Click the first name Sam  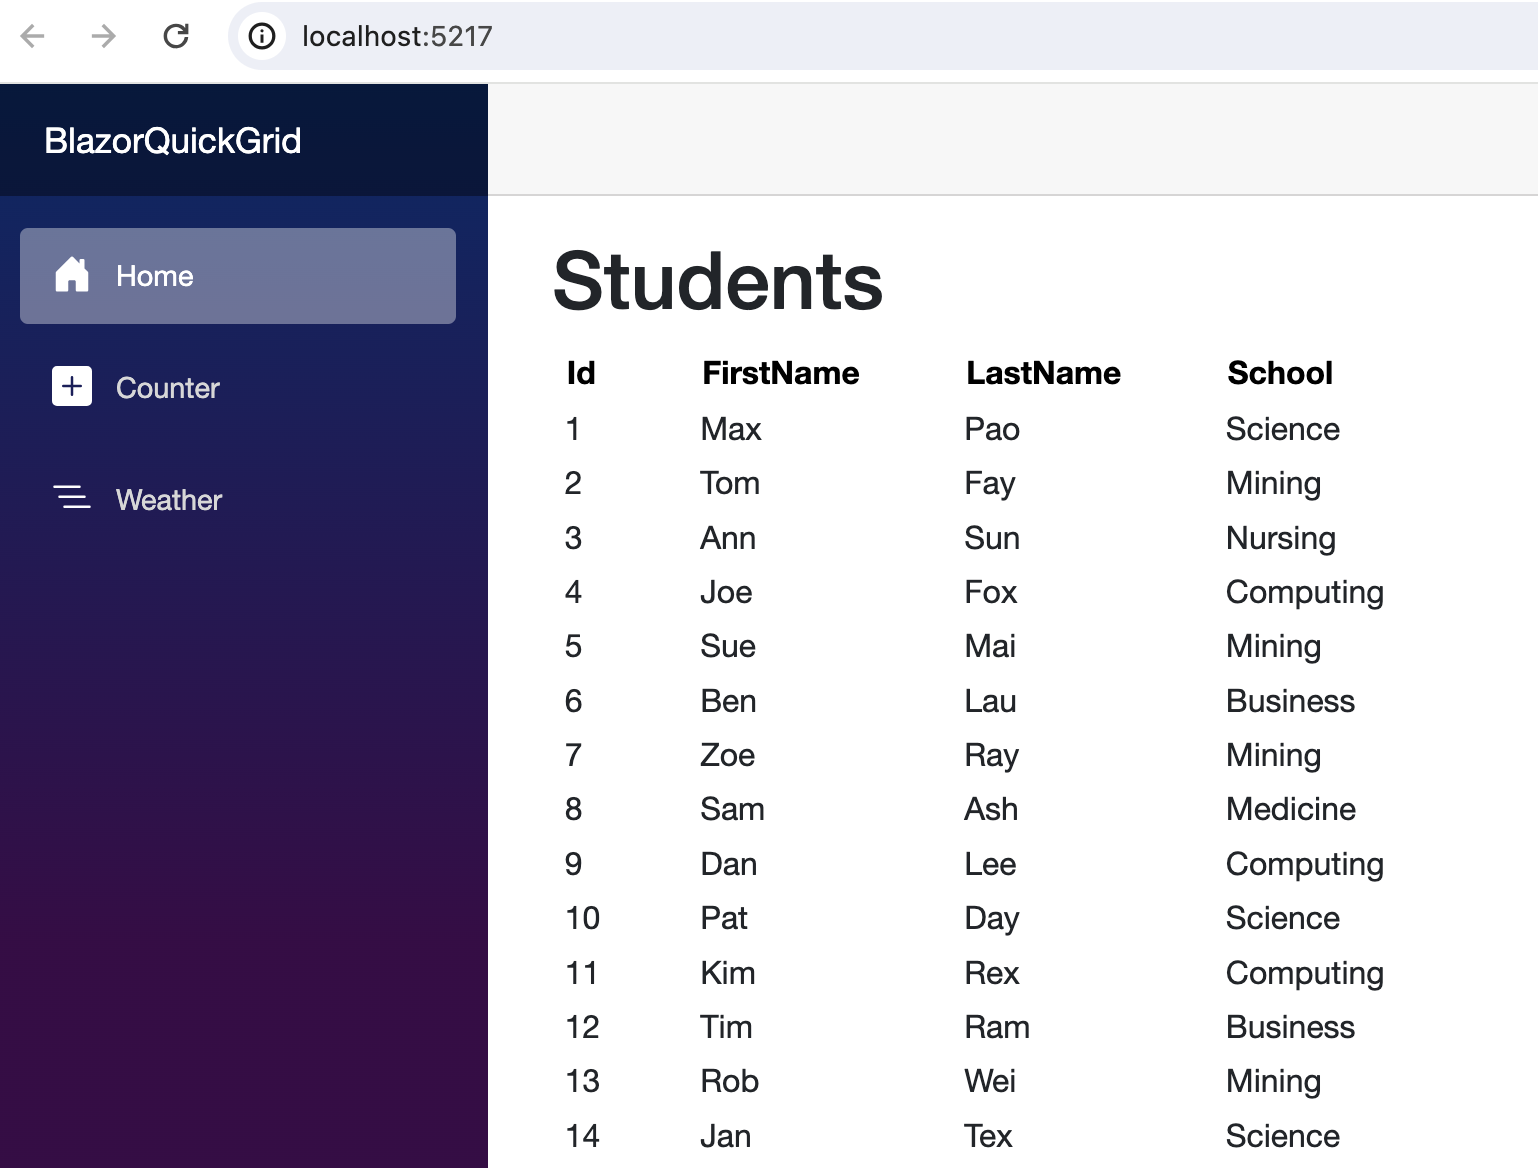732,809
